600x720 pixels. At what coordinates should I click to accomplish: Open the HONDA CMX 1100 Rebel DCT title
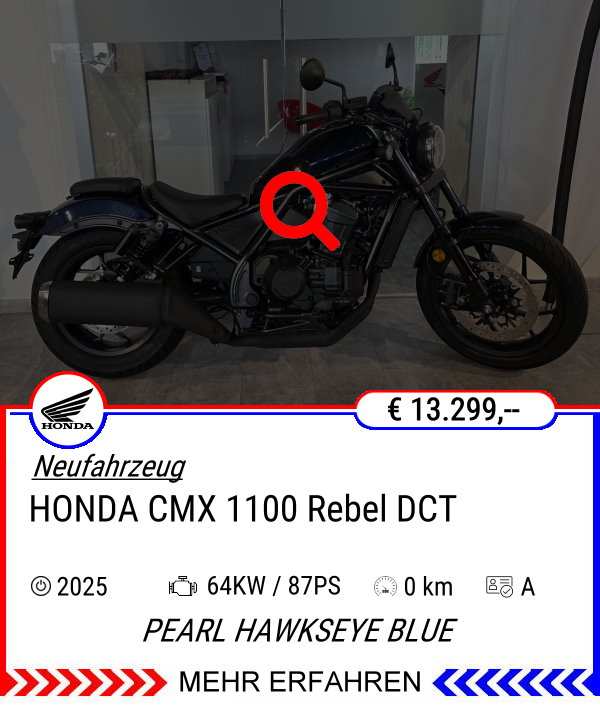tap(243, 509)
